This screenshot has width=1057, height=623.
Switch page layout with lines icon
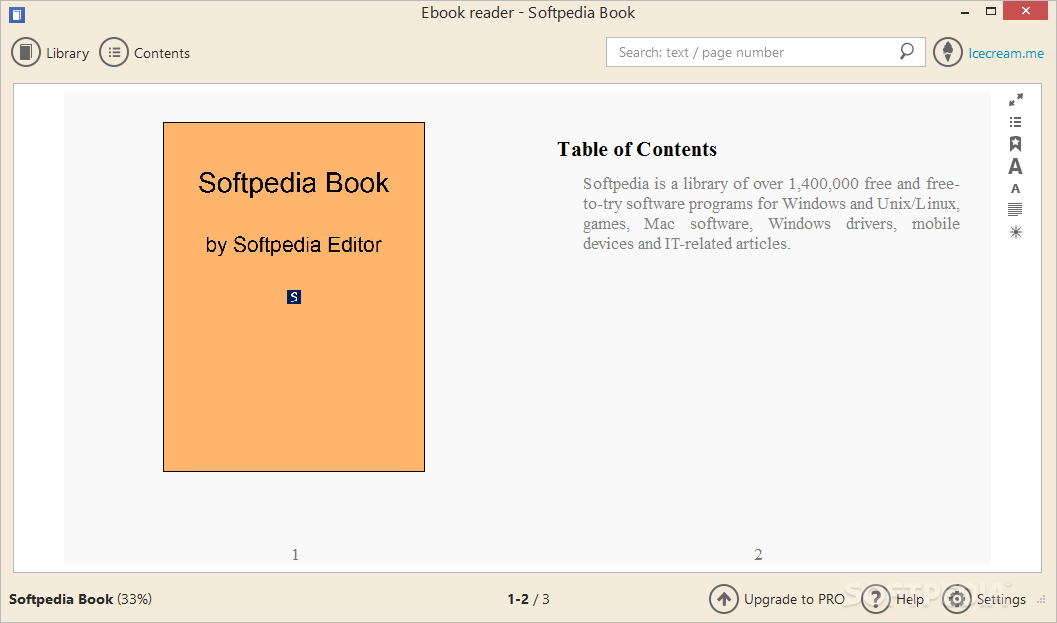[x=1015, y=210]
